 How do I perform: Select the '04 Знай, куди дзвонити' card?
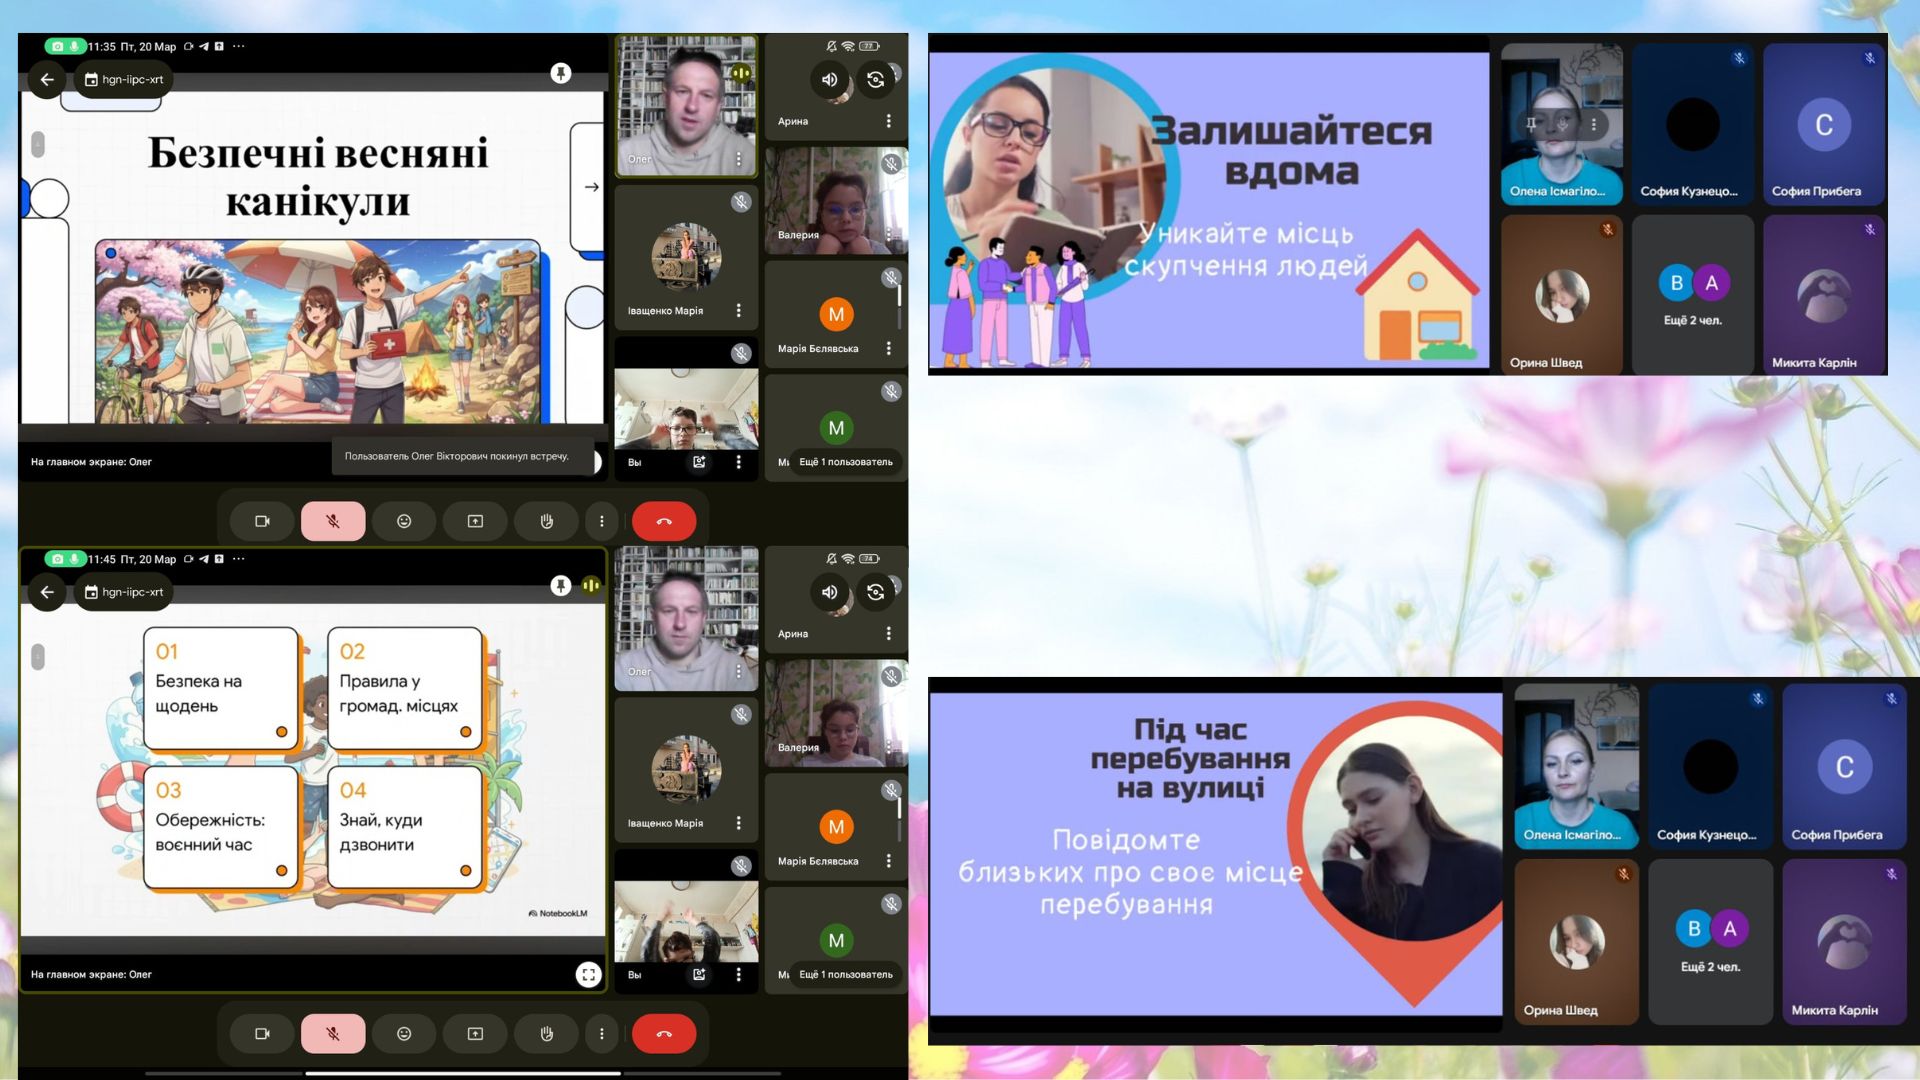coord(404,827)
